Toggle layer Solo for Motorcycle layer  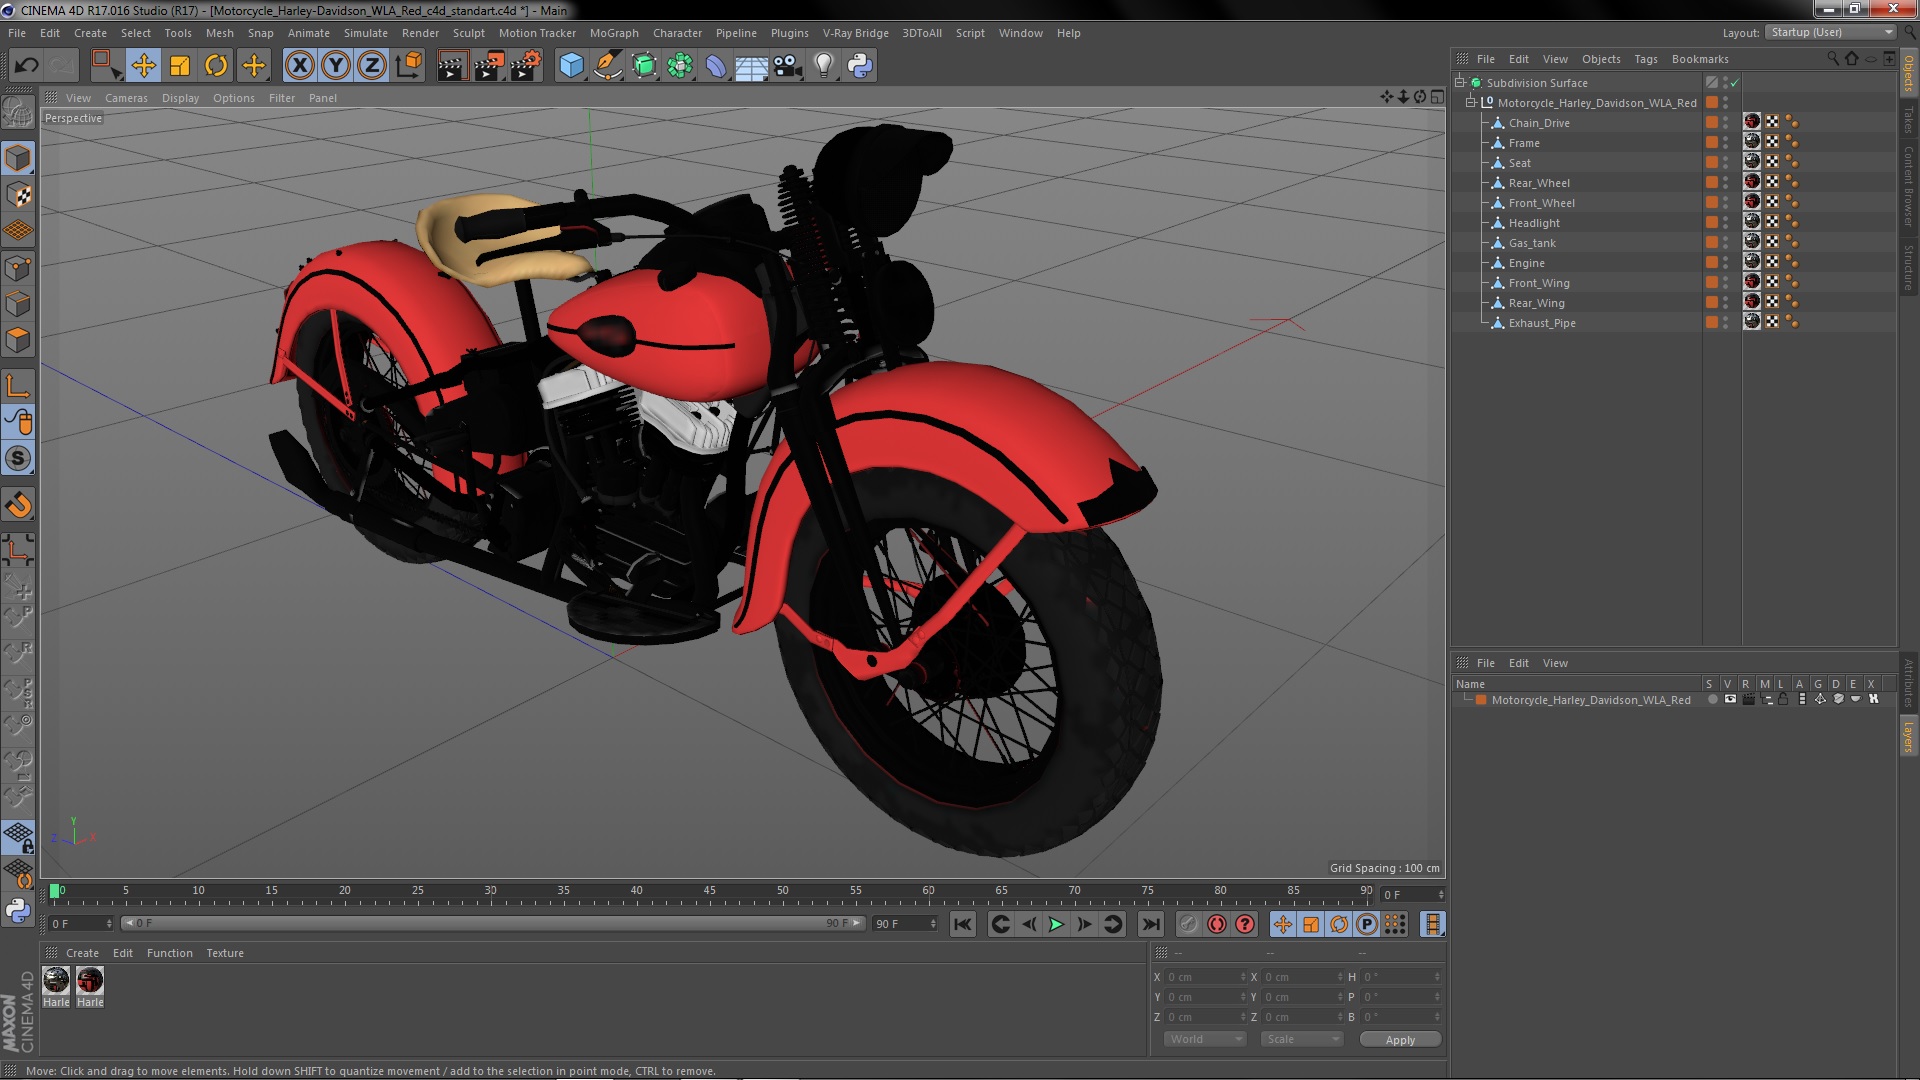tap(1712, 700)
